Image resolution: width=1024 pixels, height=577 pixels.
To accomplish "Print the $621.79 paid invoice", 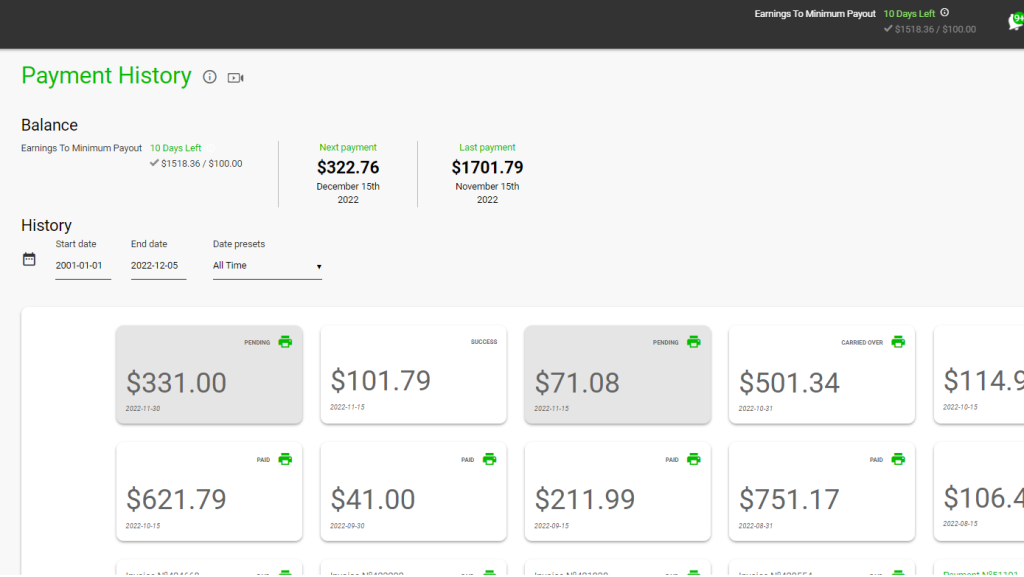I will 285,460.
